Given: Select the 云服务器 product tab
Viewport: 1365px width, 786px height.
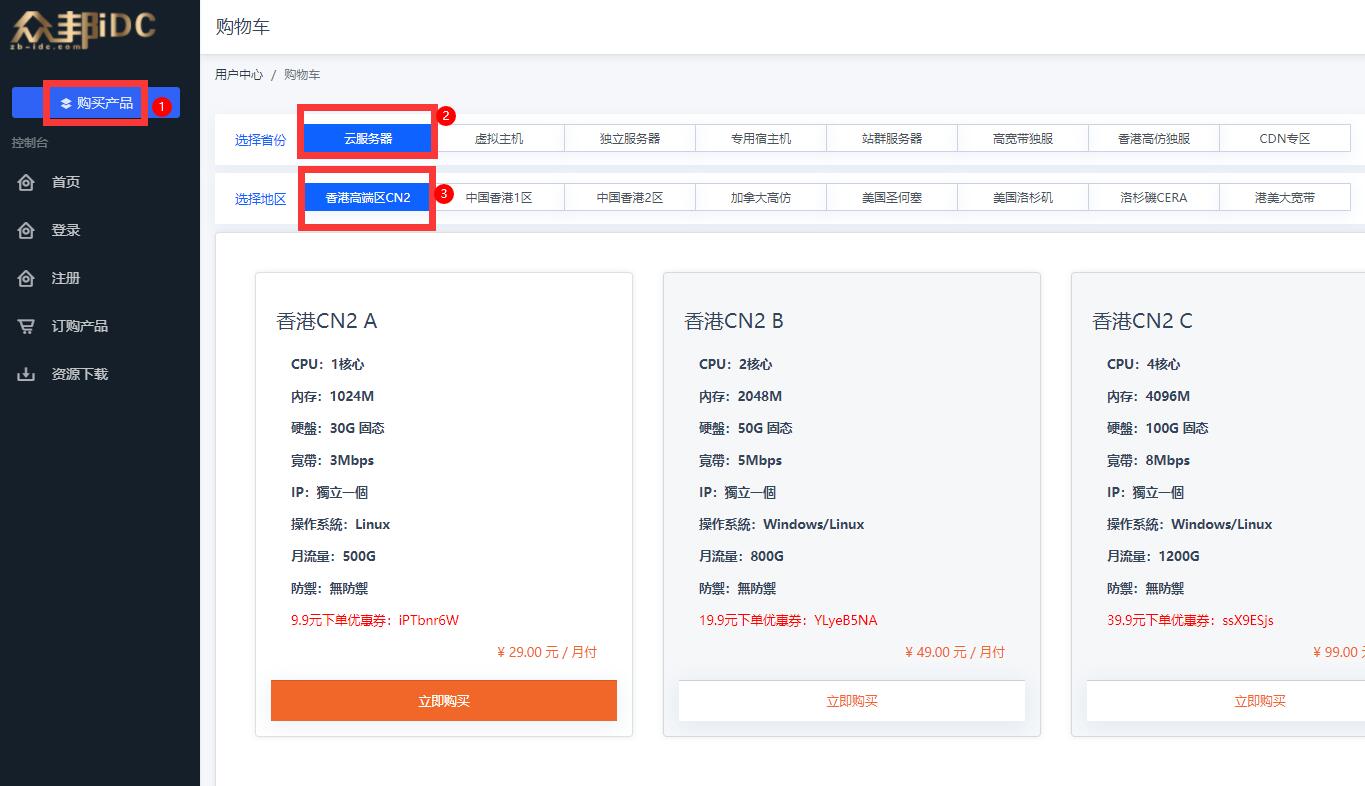Looking at the screenshot, I should pos(368,139).
